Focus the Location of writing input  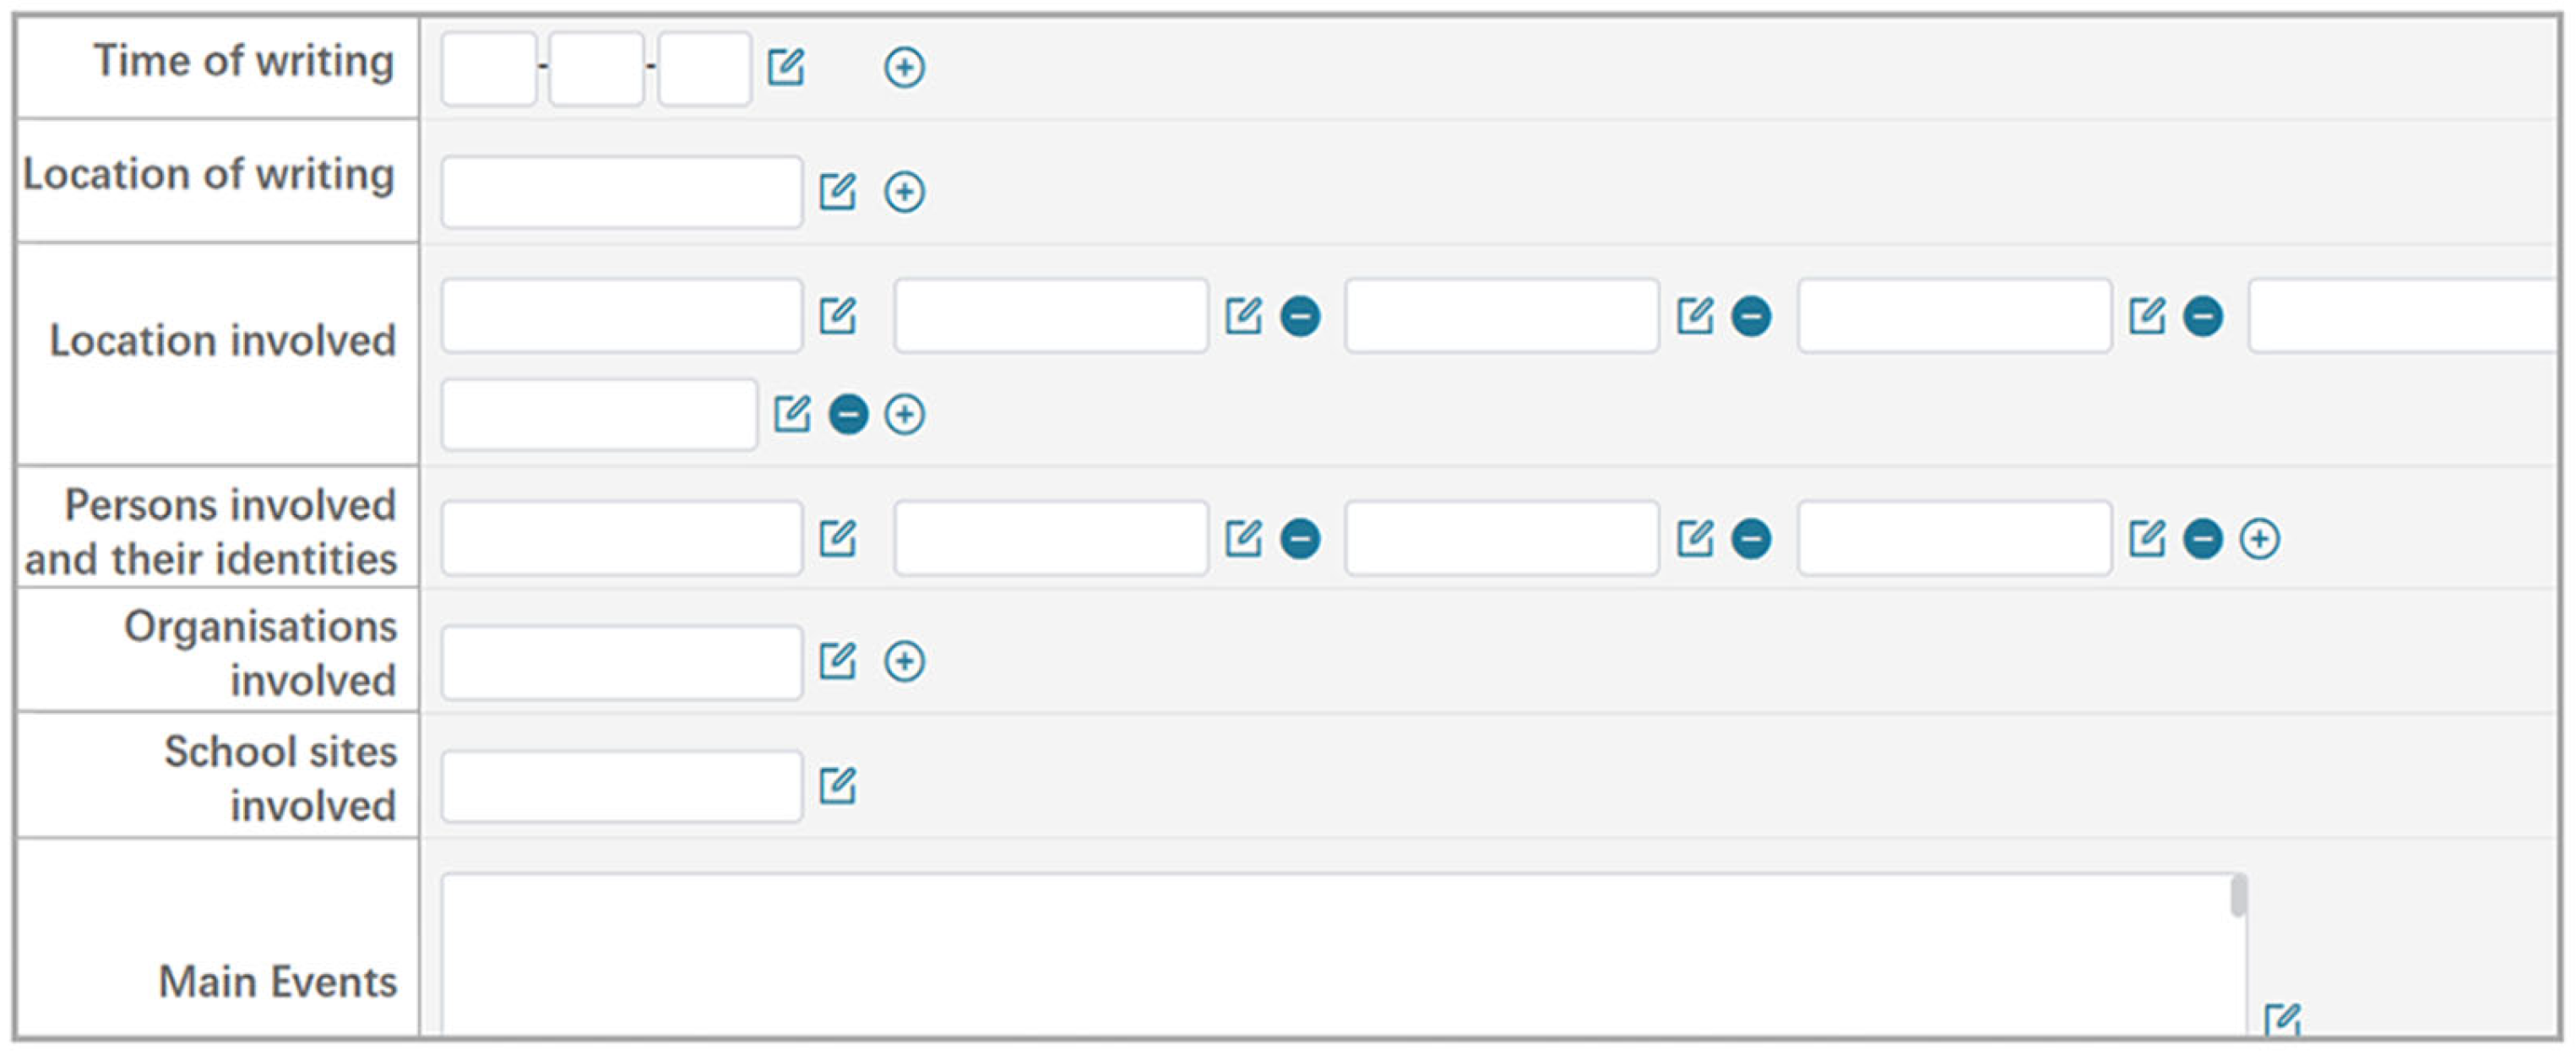(x=621, y=191)
